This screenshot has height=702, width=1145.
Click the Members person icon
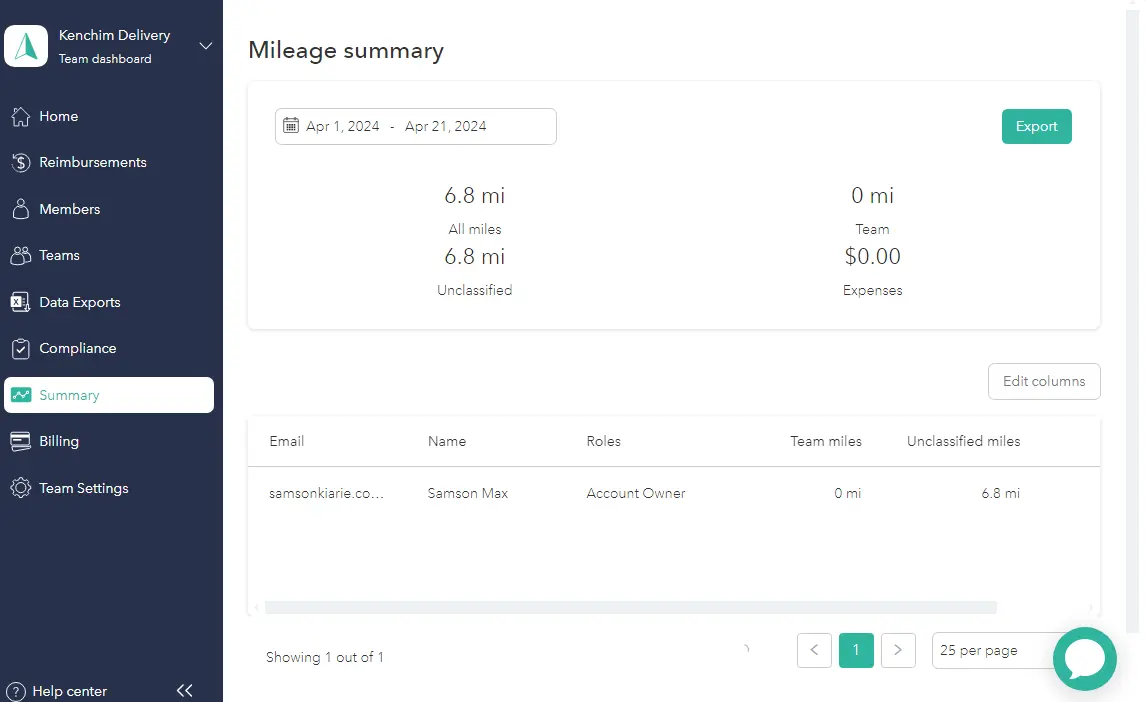coord(22,209)
